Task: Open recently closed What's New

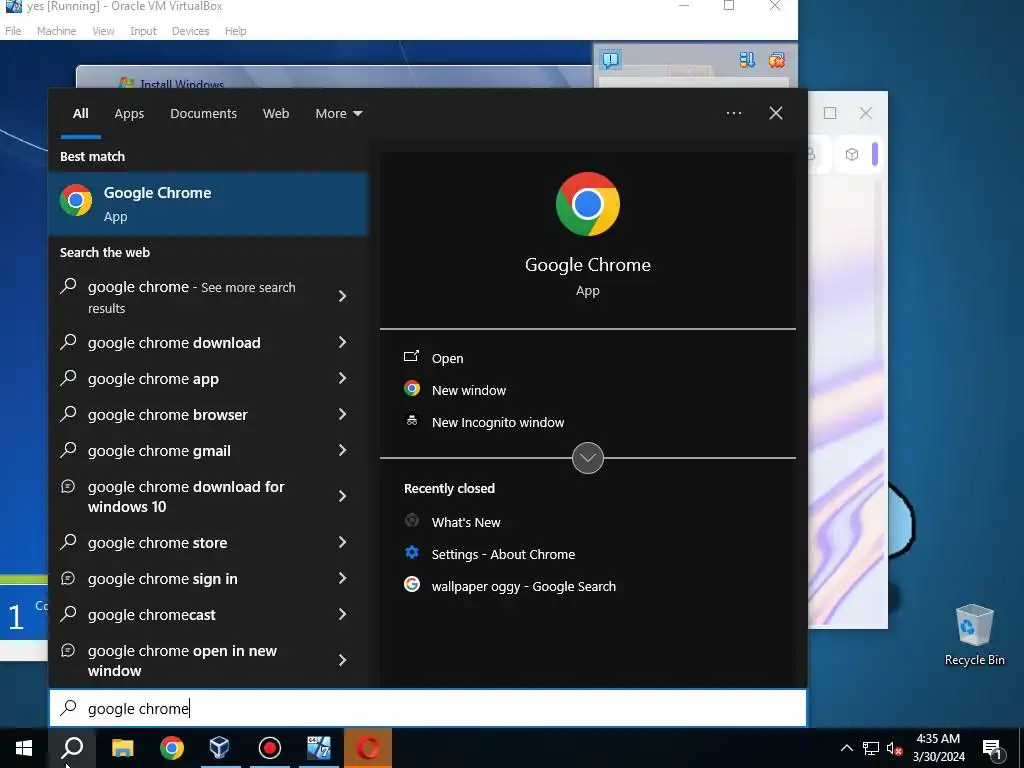Action: pos(466,522)
